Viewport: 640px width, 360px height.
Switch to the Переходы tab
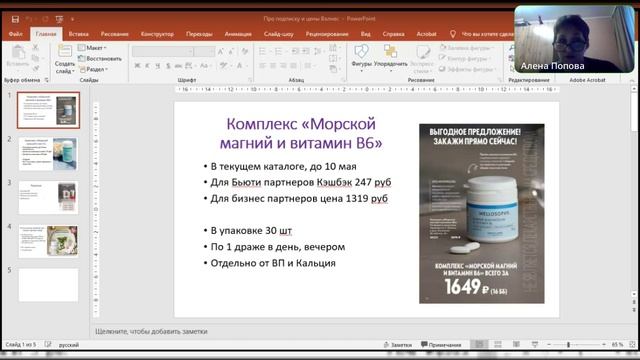199,34
